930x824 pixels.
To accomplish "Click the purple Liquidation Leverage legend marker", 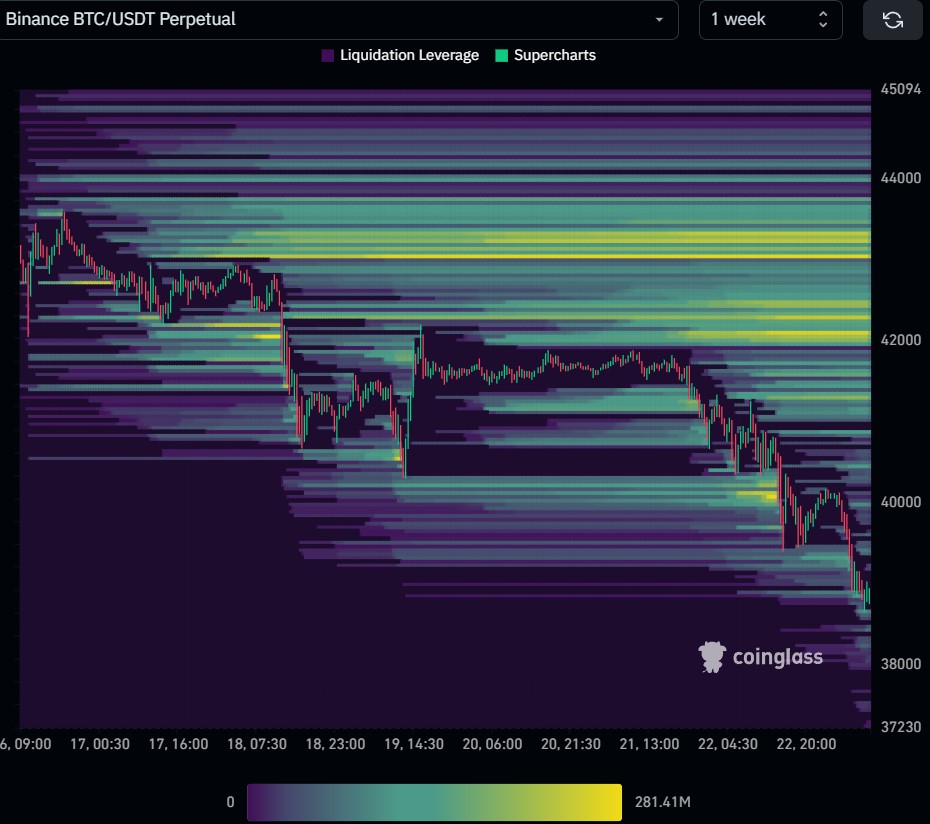I will (x=327, y=55).
